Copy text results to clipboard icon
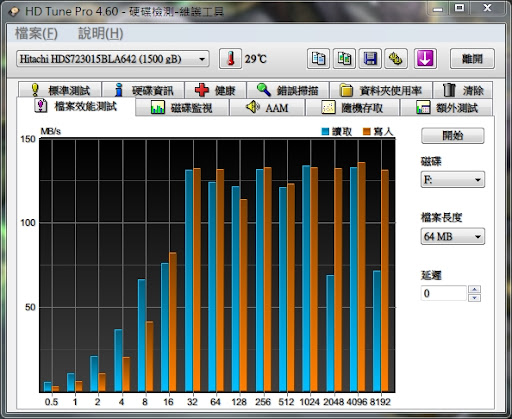Viewport: 512px width, 419px height. pyautogui.click(x=318, y=59)
